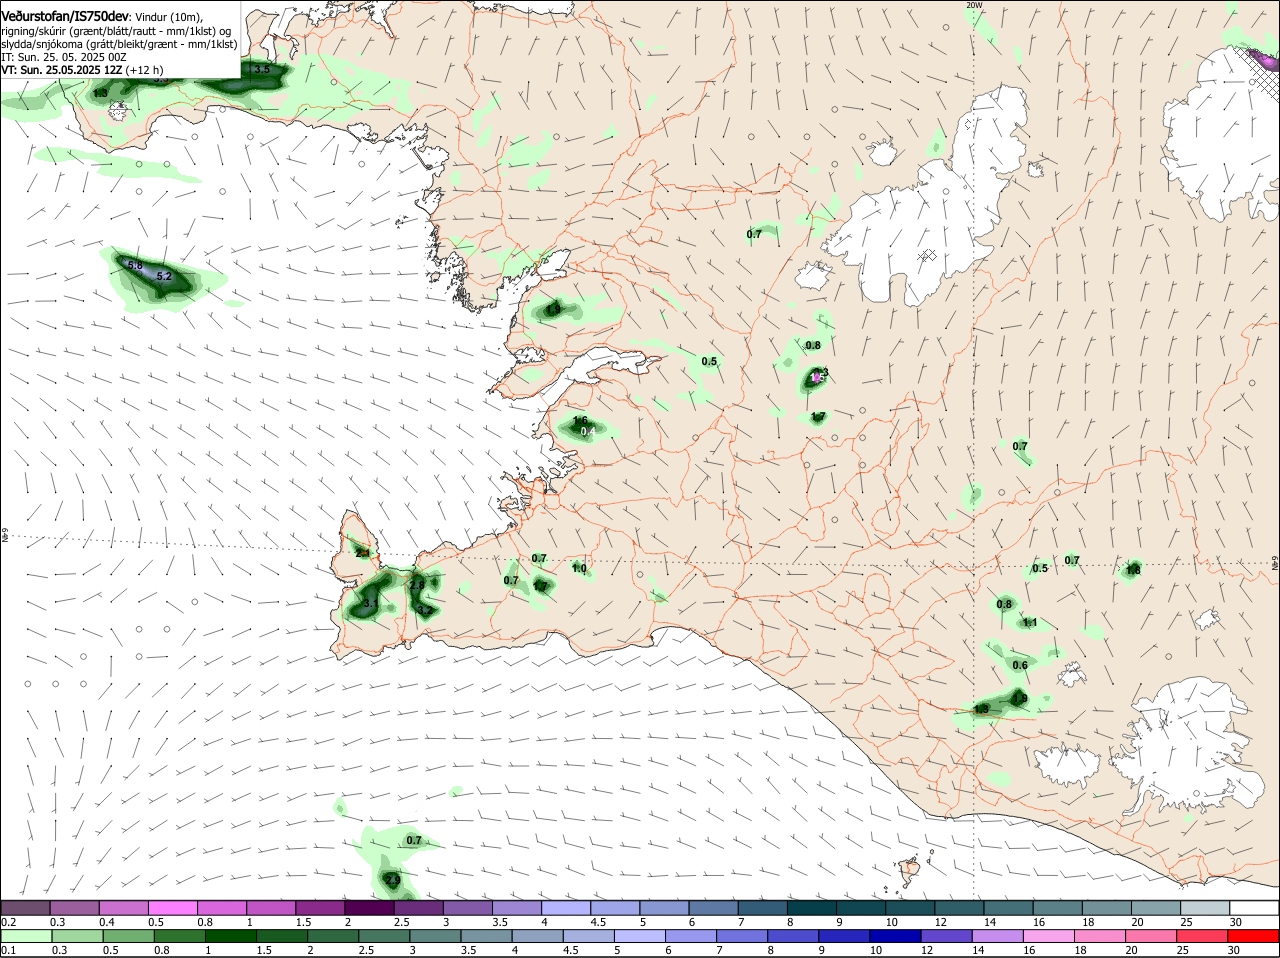
Task: Click the VT: Sun. 25.05.2025 12Z valid time
Action: point(62,70)
